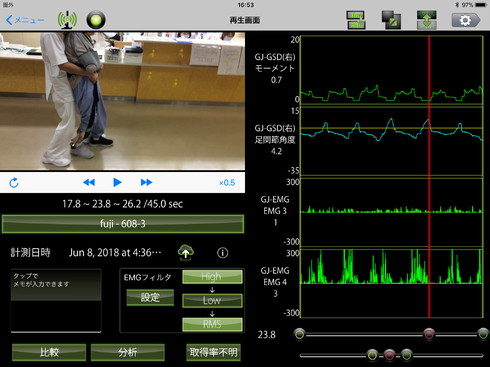Open the fuji - 608-3 data name bar
The image size is (490, 367).
click(x=123, y=224)
